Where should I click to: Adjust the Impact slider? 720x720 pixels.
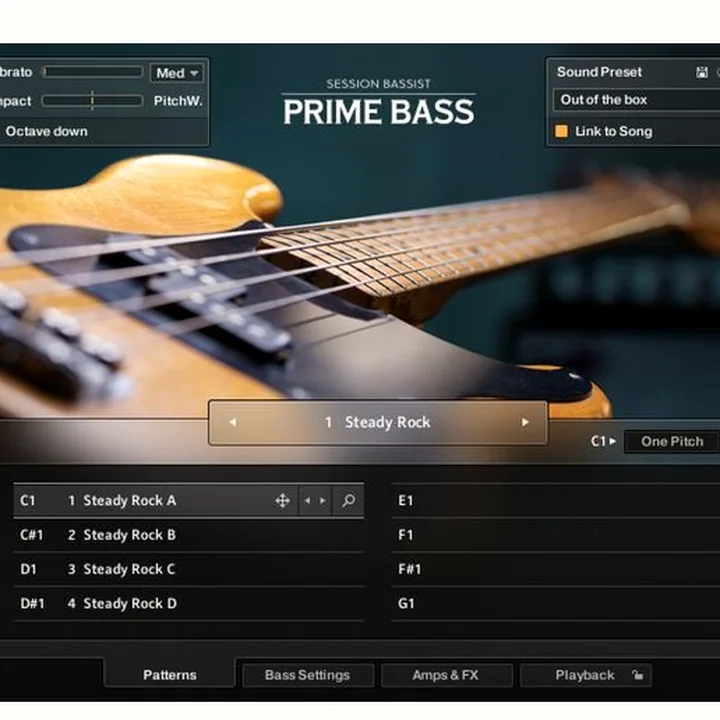92,101
